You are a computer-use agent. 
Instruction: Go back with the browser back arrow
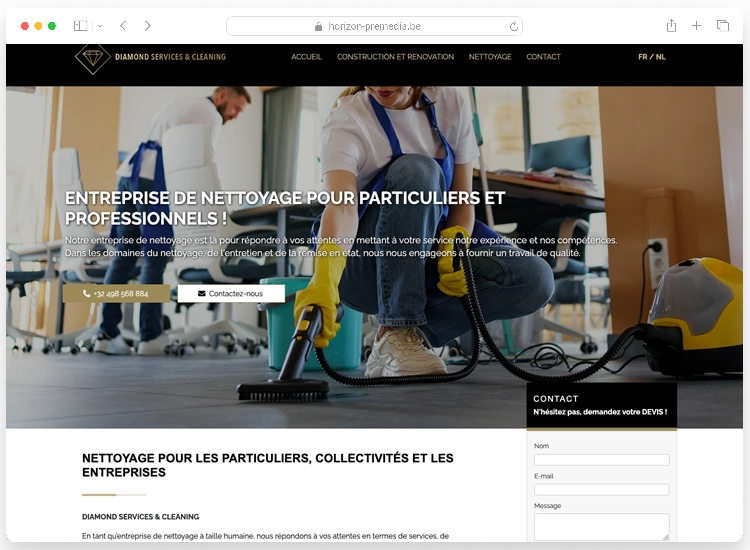pos(123,26)
